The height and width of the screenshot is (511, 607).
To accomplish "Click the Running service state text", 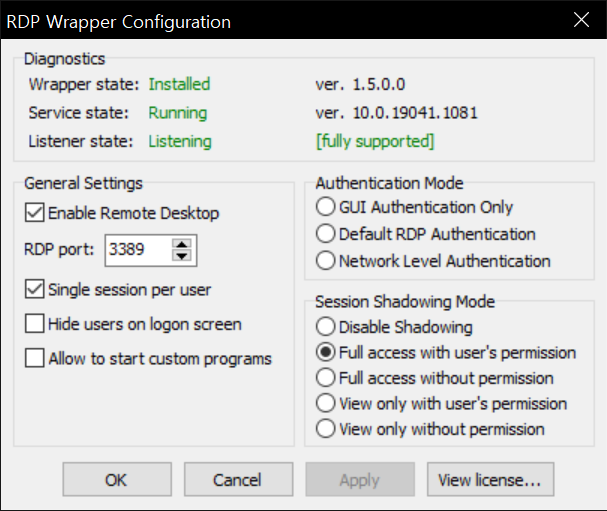I will coord(178,113).
